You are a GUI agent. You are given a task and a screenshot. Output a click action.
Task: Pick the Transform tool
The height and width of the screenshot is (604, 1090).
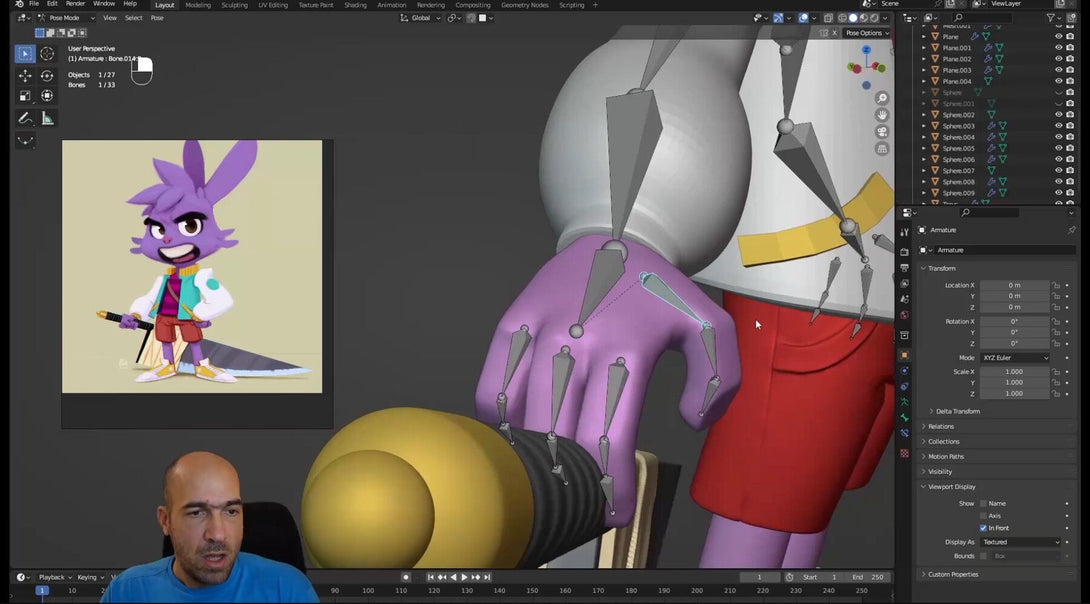(x=47, y=96)
